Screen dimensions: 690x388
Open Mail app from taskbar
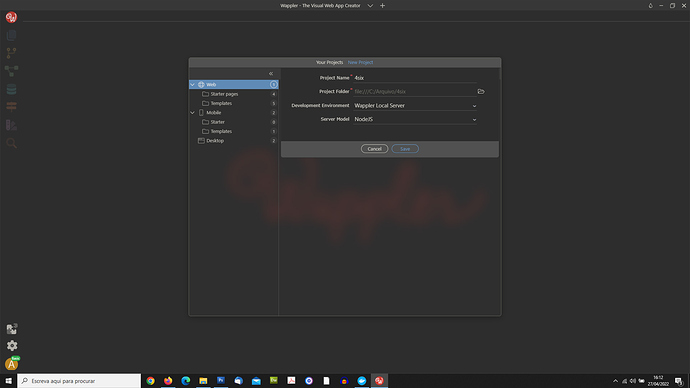click(x=256, y=381)
